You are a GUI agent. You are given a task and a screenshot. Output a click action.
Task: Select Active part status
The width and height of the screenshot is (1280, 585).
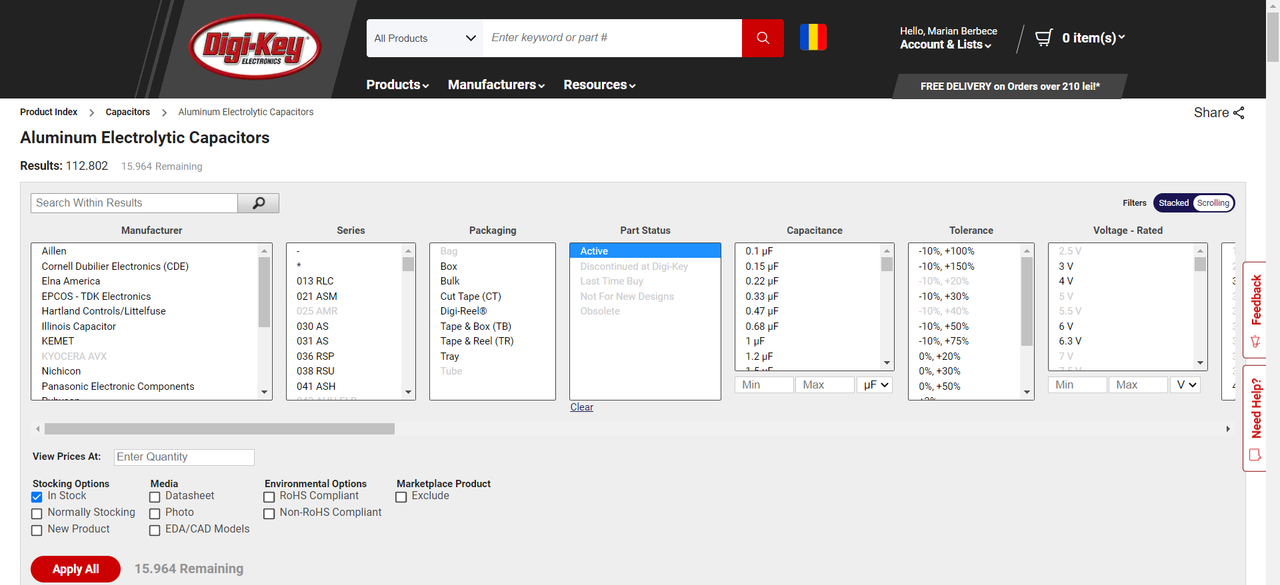click(645, 251)
